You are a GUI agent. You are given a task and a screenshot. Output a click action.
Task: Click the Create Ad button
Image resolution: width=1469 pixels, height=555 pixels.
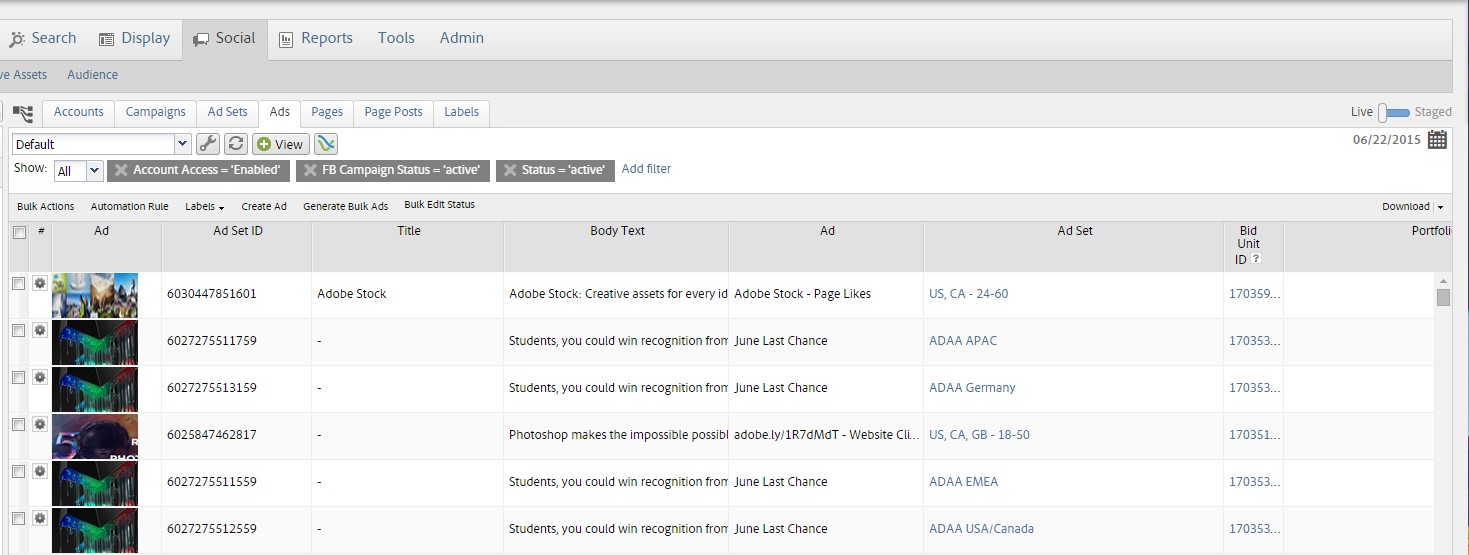click(264, 207)
